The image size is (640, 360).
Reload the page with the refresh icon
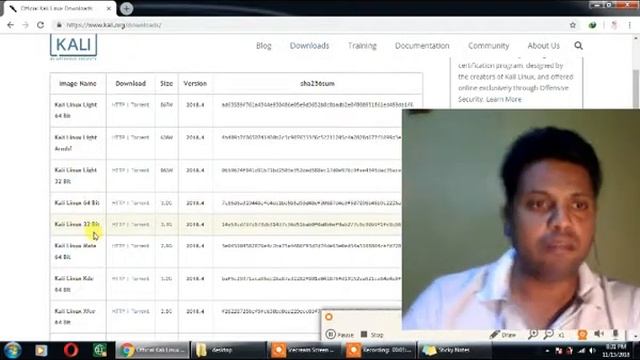coord(40,25)
